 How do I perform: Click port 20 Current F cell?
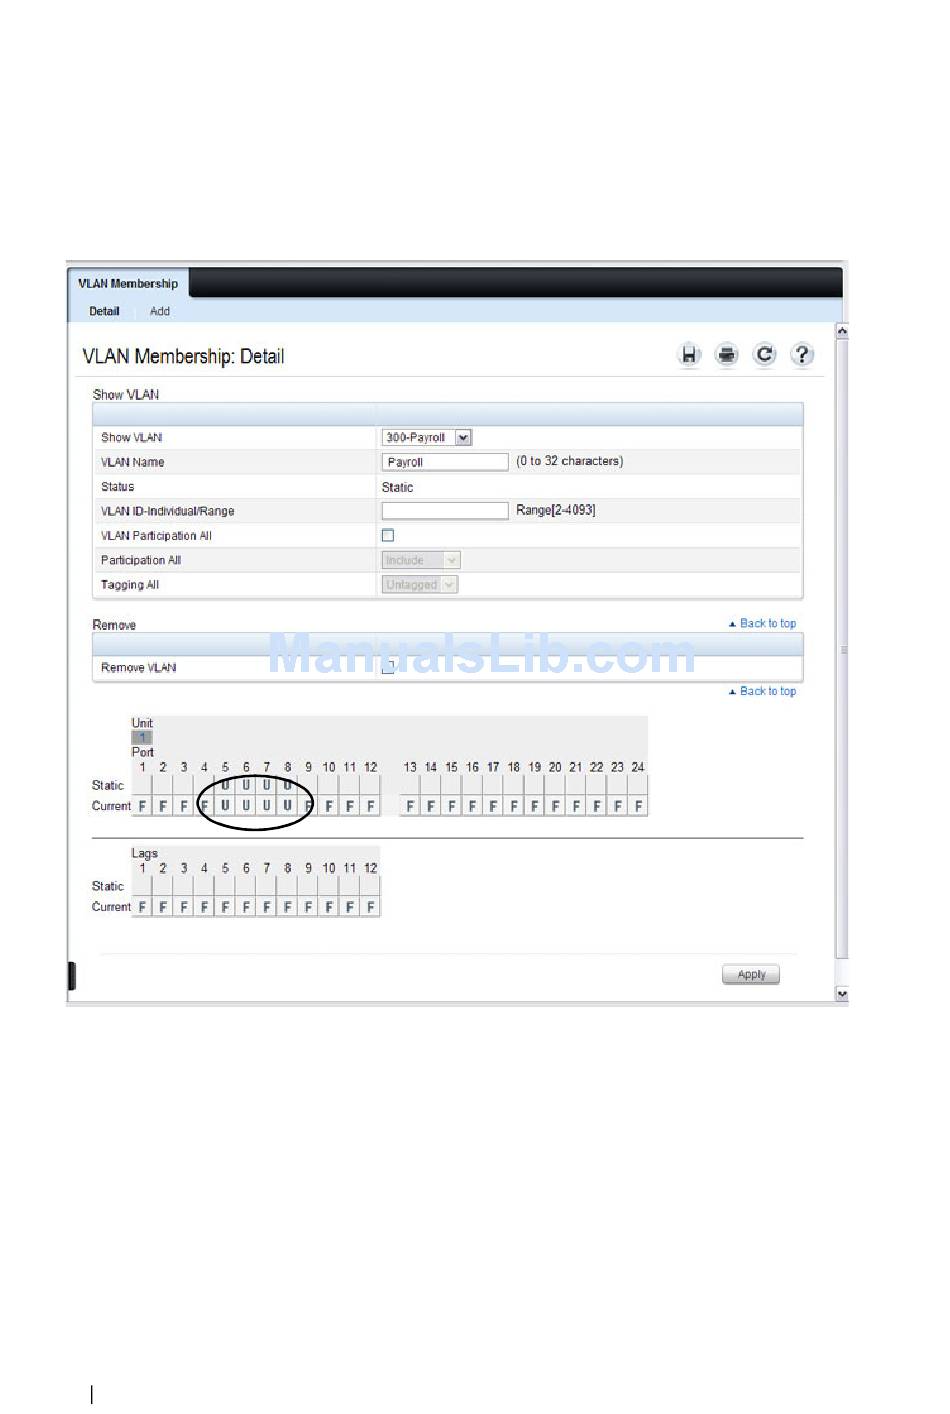[555, 806]
